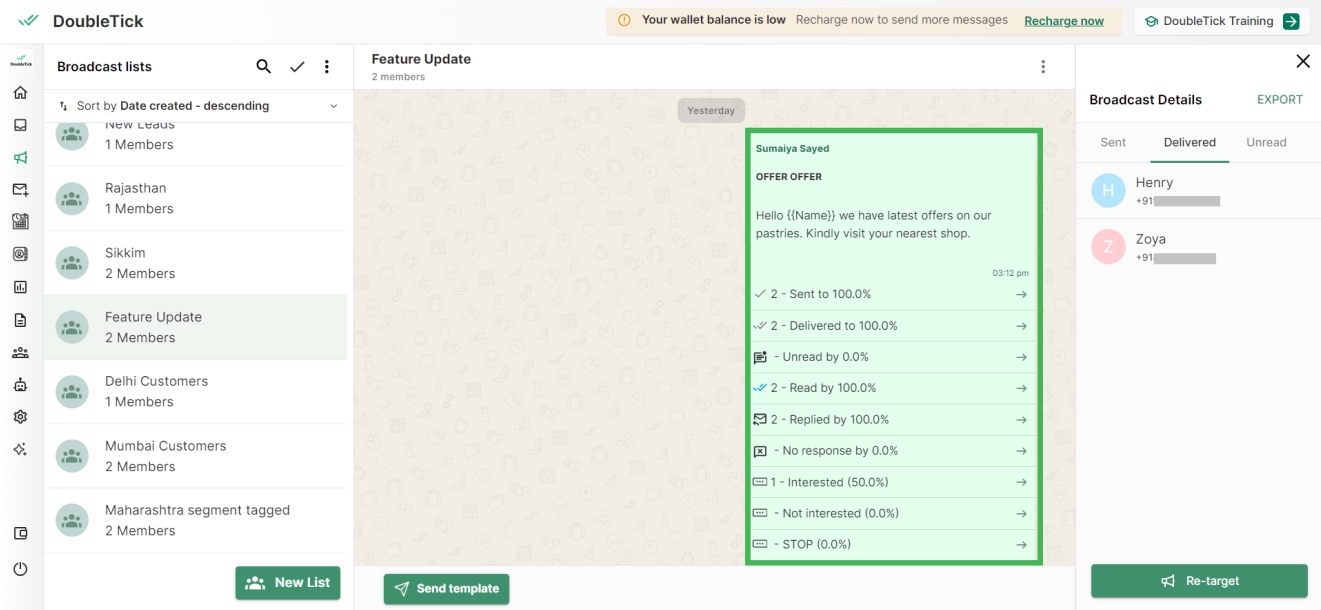
Task: Switch to the Unread tab
Action: click(x=1266, y=142)
